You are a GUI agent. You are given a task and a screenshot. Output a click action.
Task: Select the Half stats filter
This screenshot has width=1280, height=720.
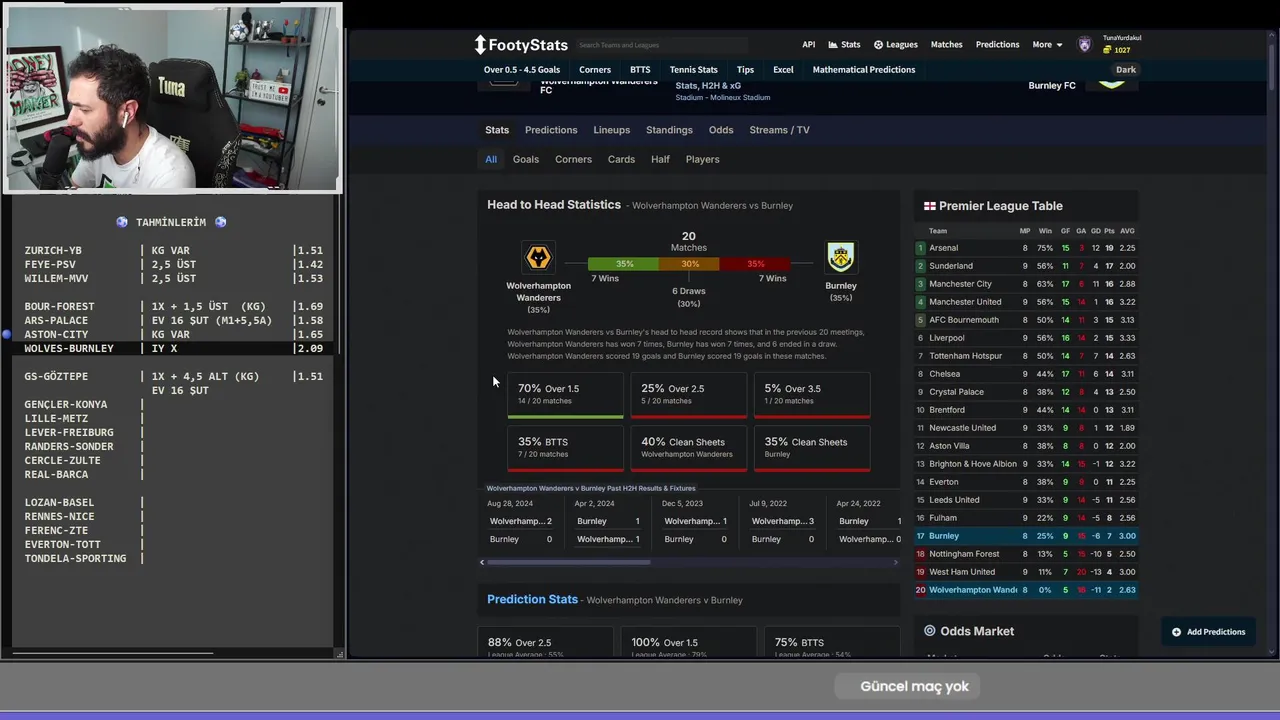pos(660,159)
